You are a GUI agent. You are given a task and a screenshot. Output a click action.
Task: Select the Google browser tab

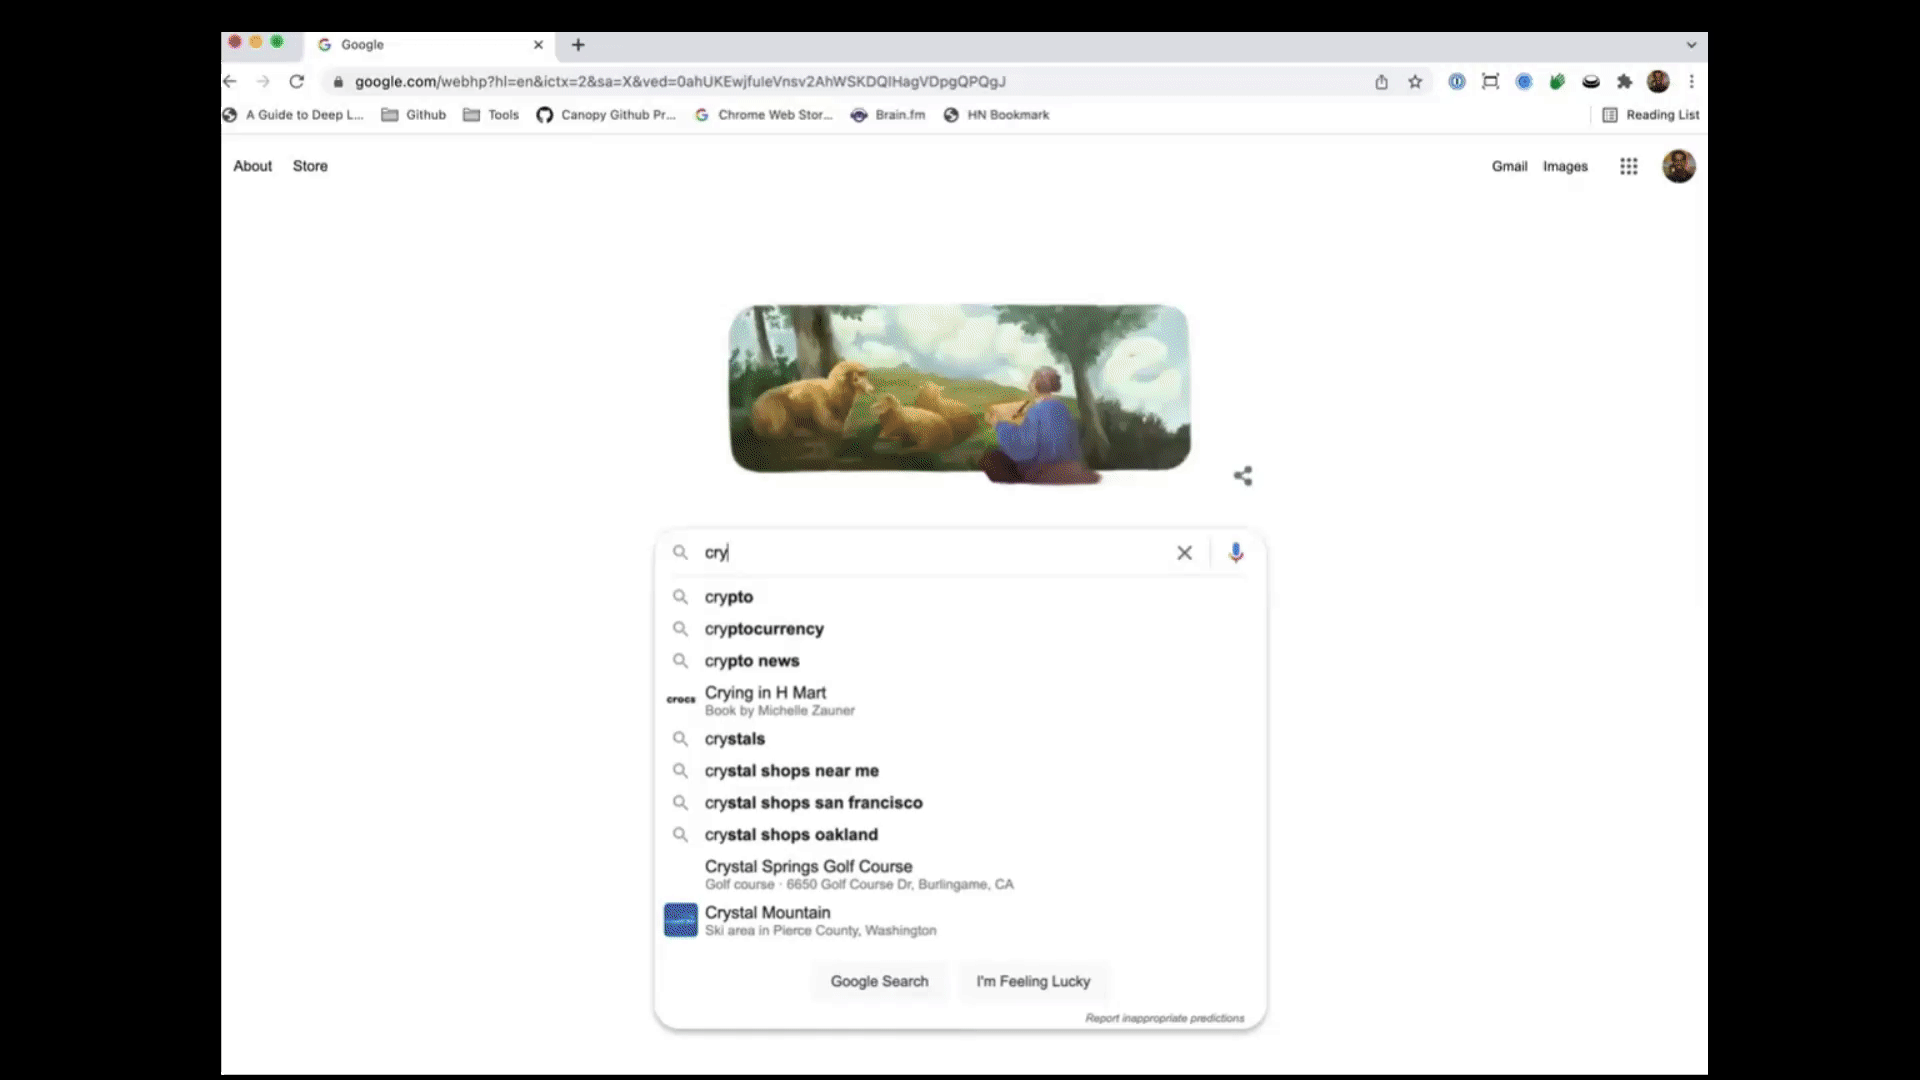point(430,45)
